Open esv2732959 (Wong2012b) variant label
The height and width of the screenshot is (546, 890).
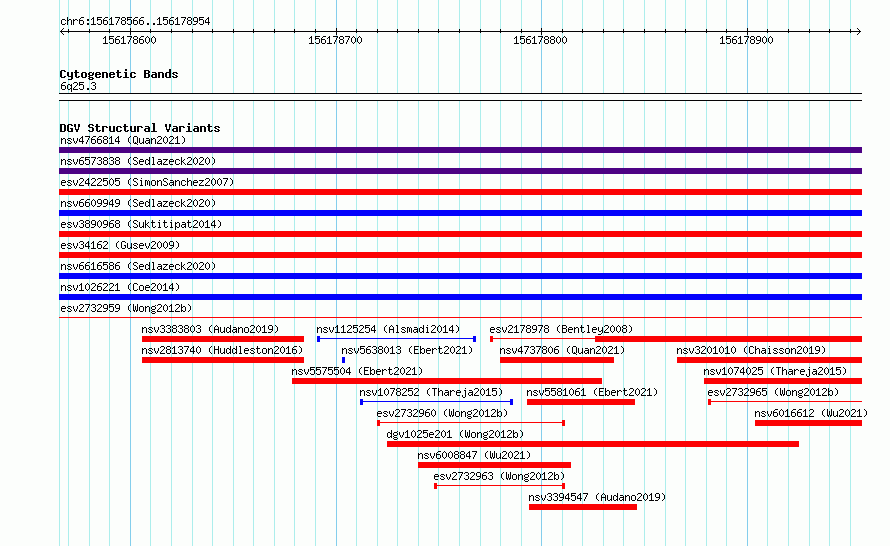click(x=126, y=308)
